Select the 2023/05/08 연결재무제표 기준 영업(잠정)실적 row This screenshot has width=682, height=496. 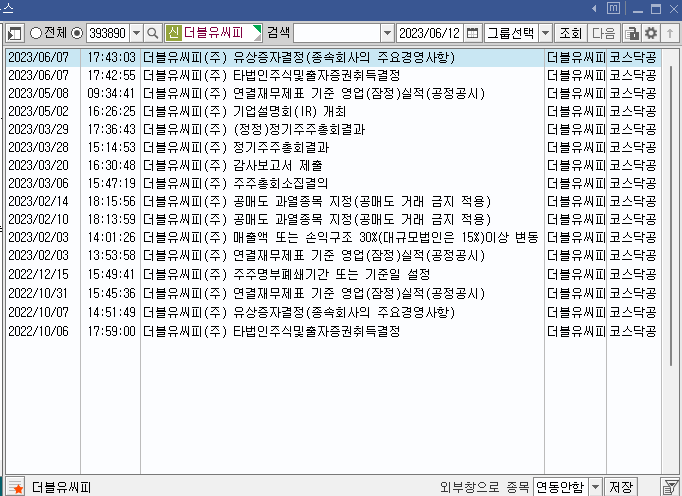[x=333, y=94]
